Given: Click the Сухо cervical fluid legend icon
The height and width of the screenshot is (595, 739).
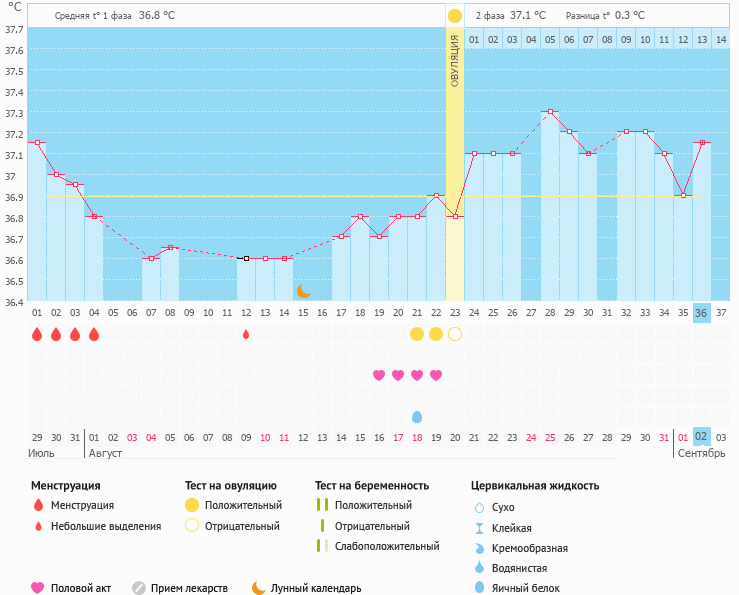Looking at the screenshot, I should 479,508.
